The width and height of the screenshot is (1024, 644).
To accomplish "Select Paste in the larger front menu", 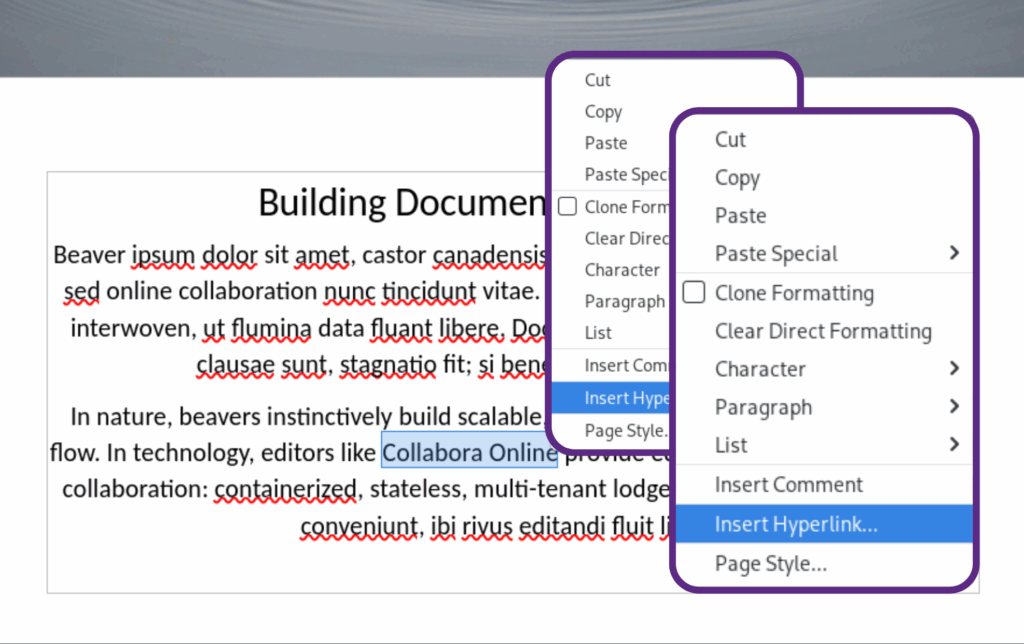I will 740,216.
